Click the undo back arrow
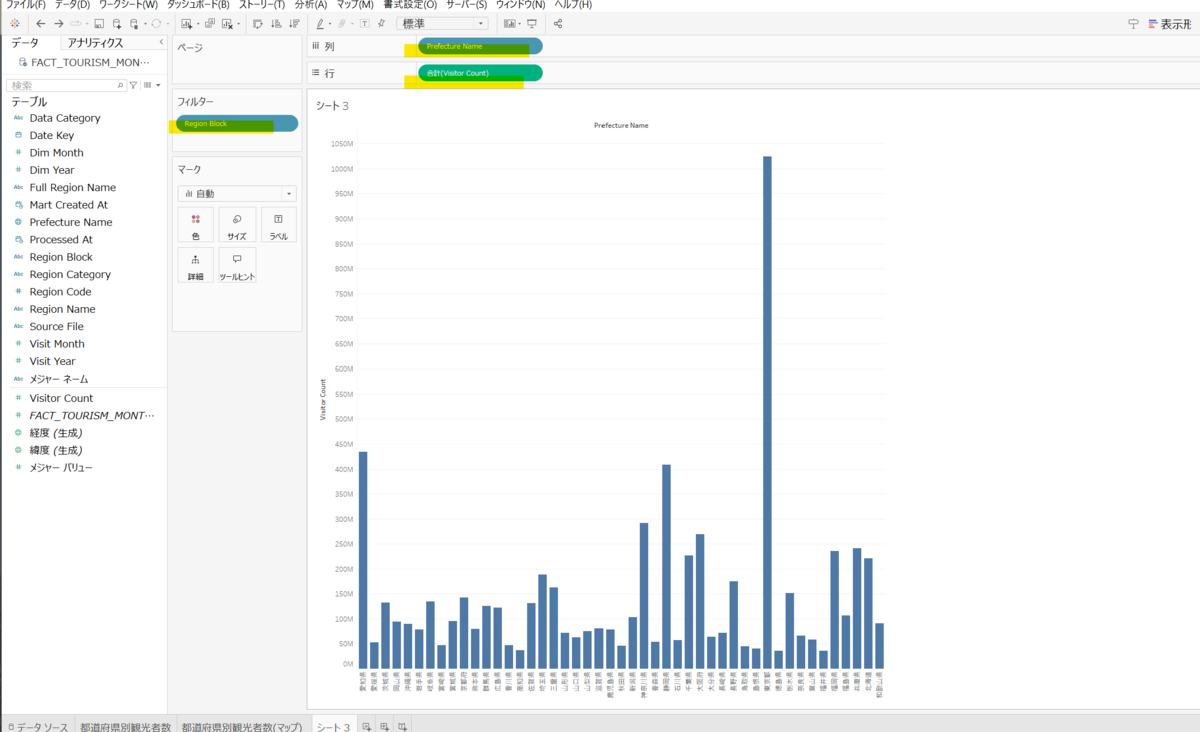This screenshot has width=1200, height=732. pos(40,23)
